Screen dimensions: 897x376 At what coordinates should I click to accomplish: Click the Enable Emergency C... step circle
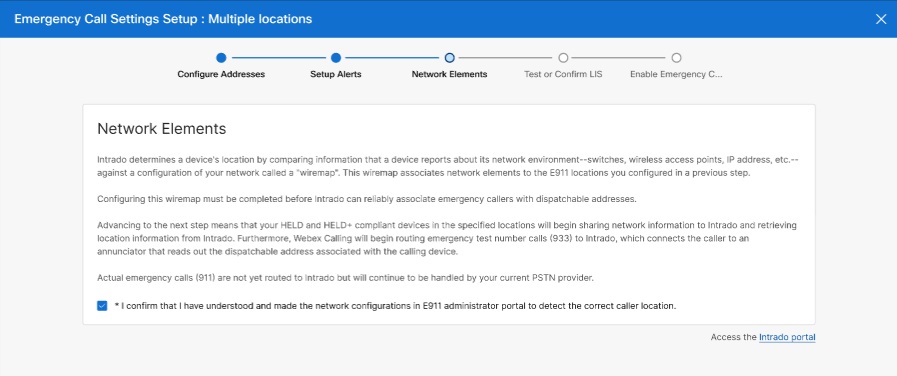point(677,58)
